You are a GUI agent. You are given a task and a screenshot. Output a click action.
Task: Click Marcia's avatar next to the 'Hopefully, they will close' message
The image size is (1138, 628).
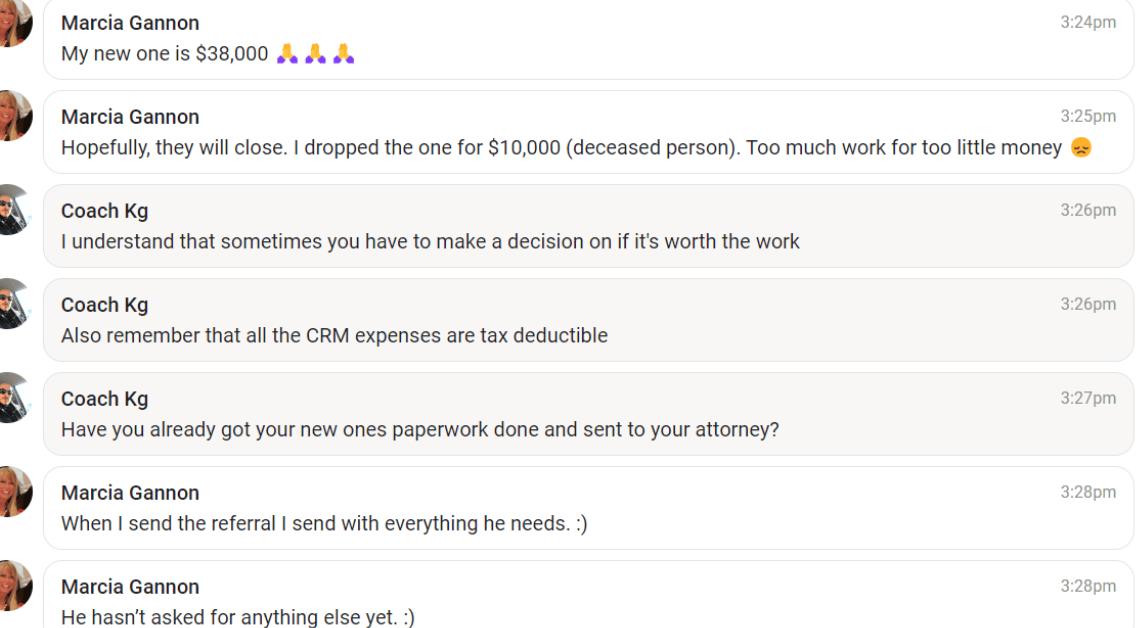click(14, 116)
